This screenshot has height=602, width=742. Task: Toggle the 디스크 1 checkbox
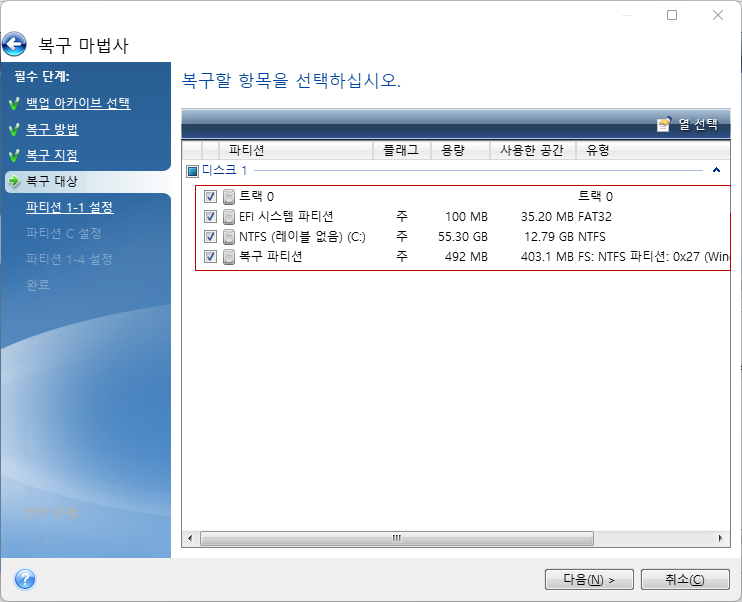click(192, 171)
